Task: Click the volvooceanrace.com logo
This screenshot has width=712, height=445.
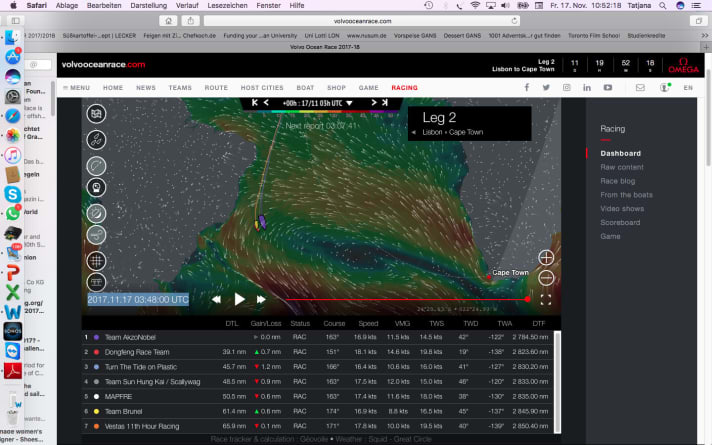Action: [x=104, y=64]
